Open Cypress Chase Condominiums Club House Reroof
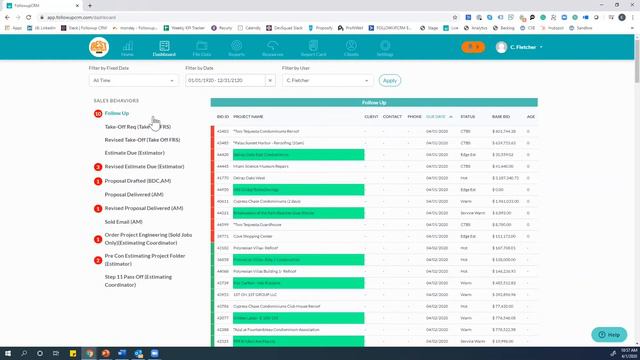Image resolution: width=640 pixels, height=360 pixels. [x=374, y=306]
